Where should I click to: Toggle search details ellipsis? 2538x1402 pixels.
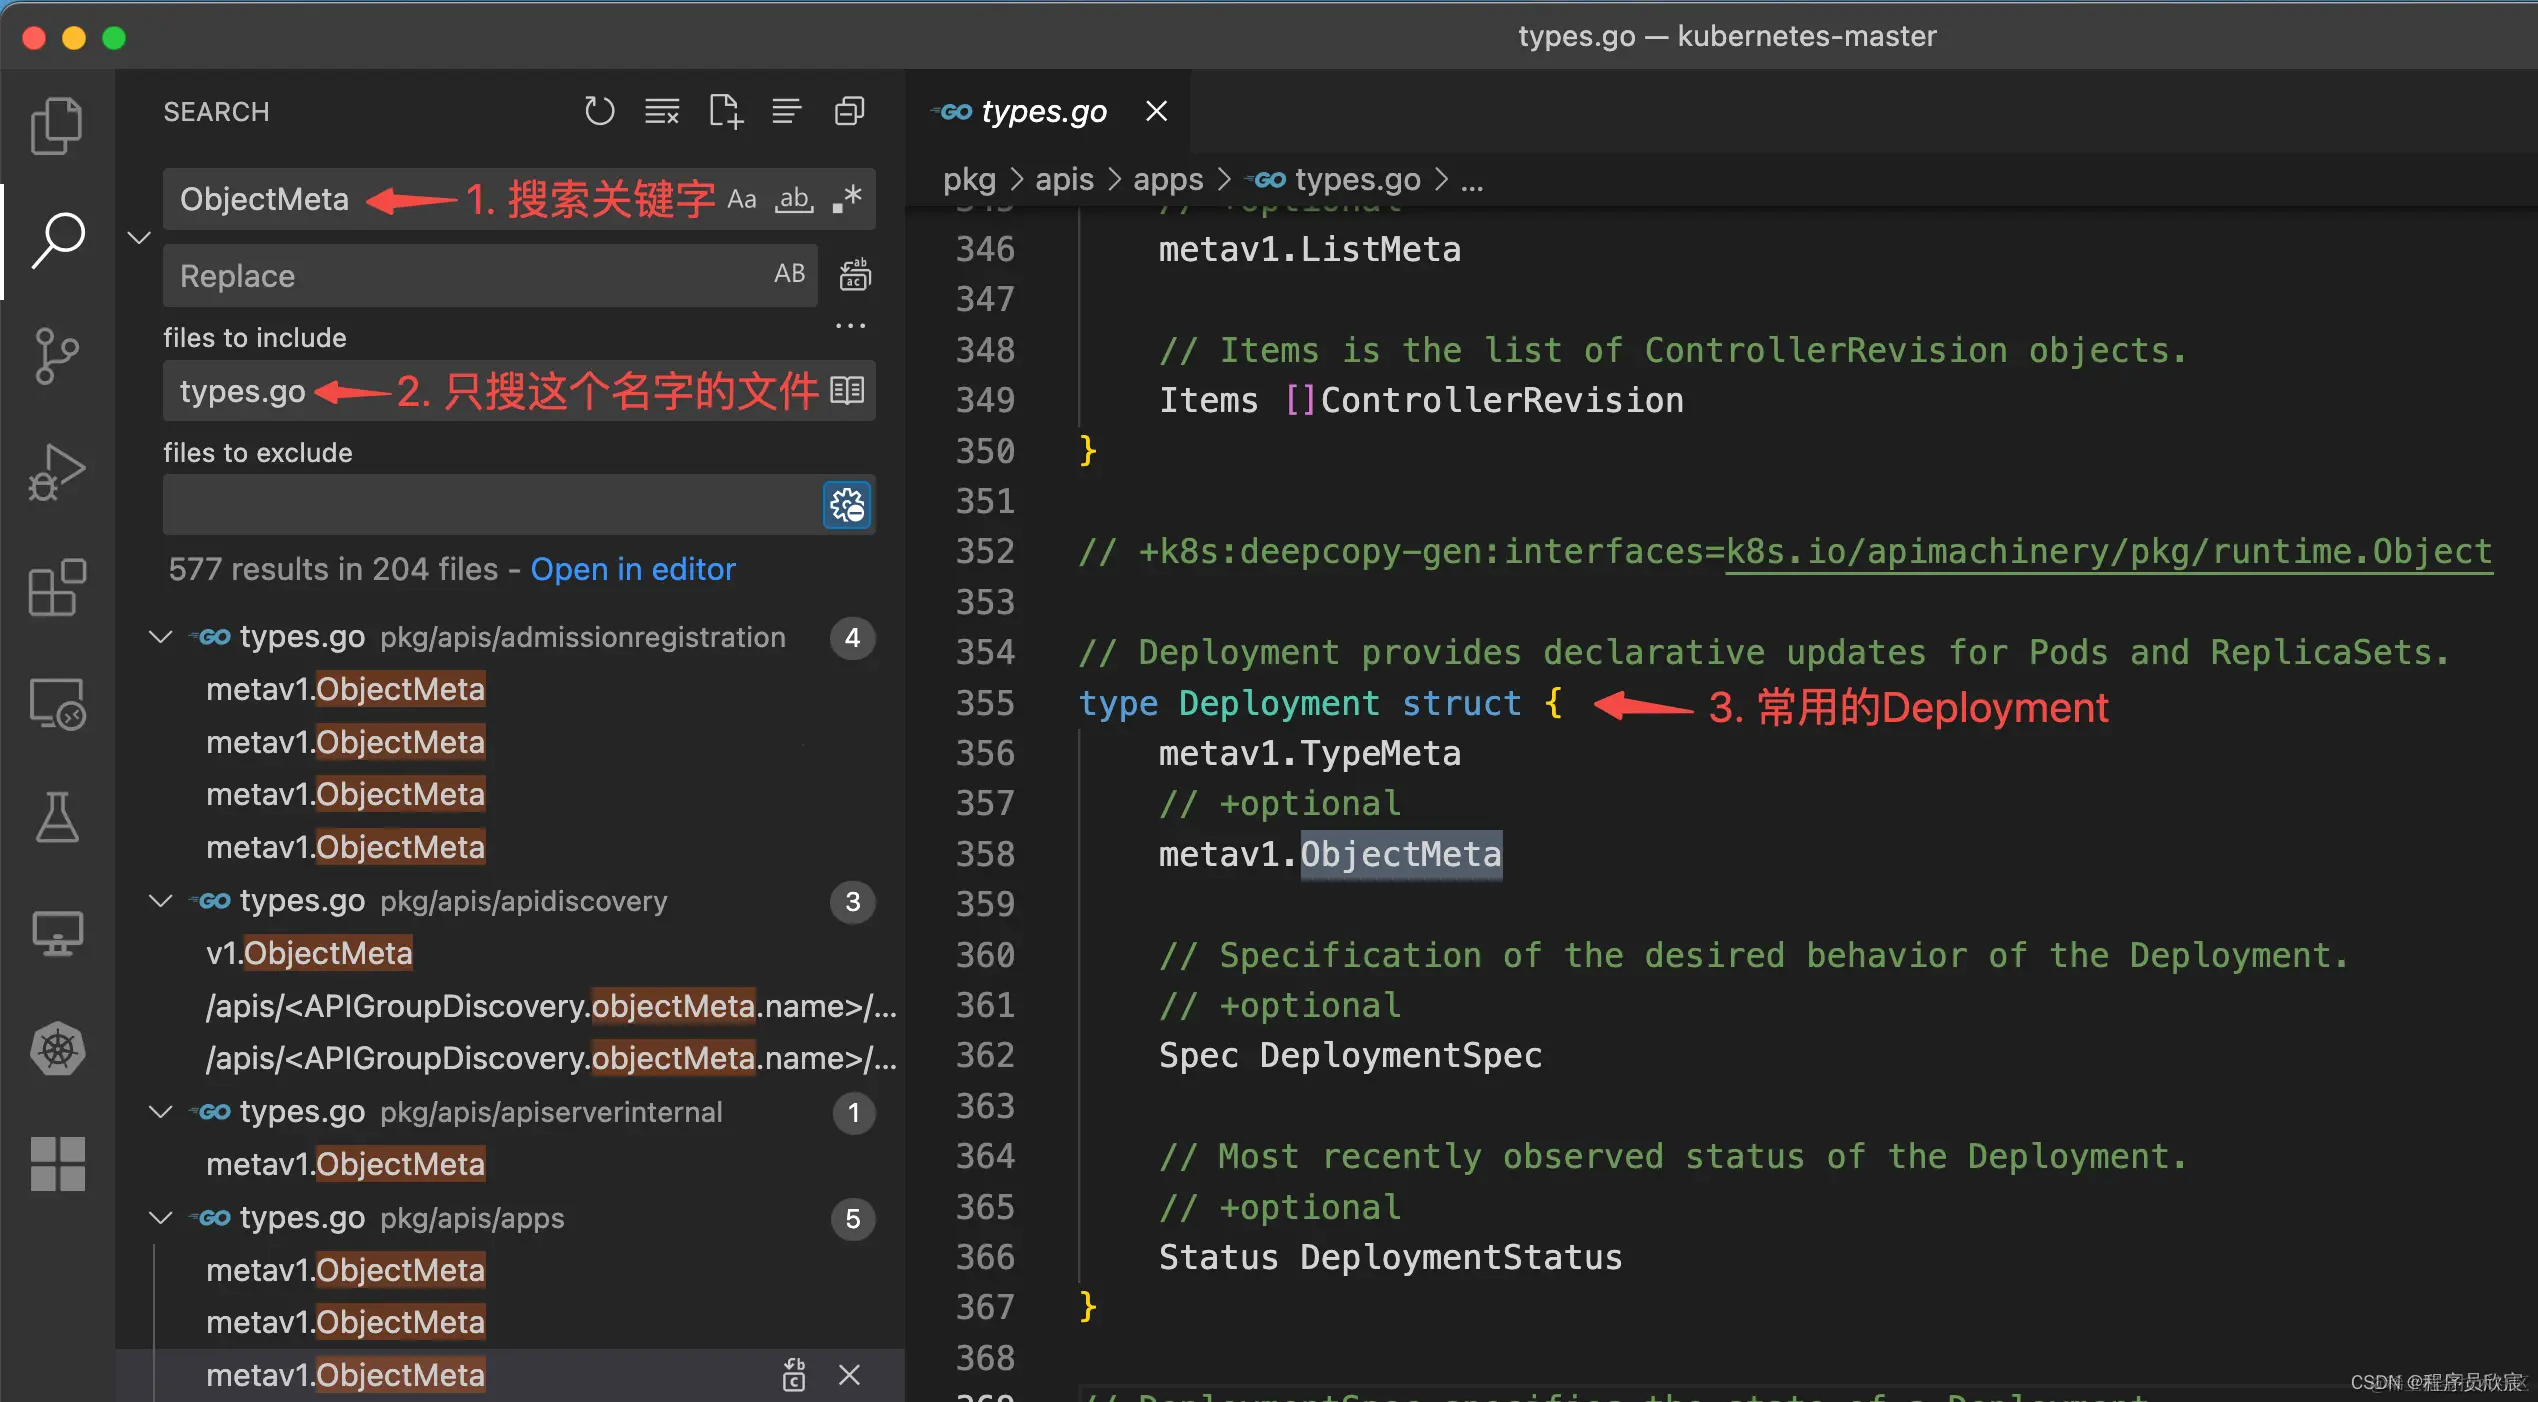click(x=850, y=326)
